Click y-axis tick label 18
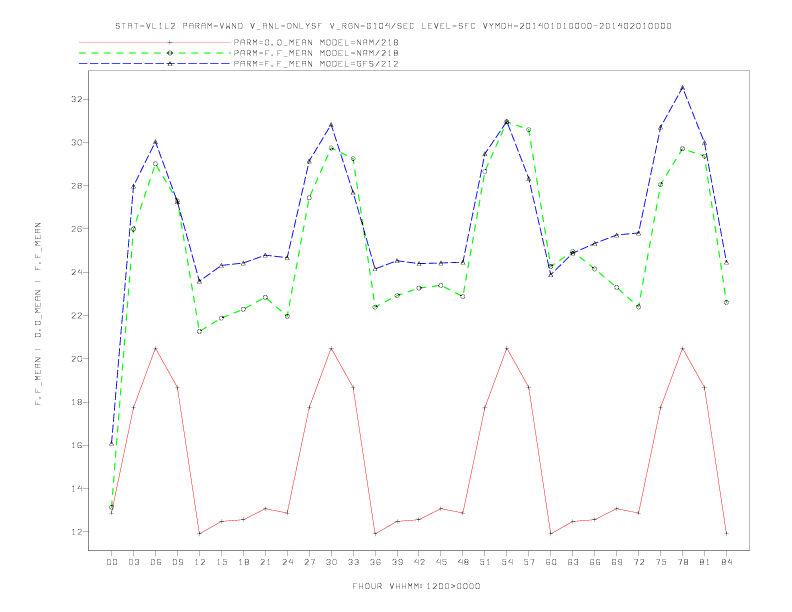Viewport: 792px width, 612px height. coord(76,402)
